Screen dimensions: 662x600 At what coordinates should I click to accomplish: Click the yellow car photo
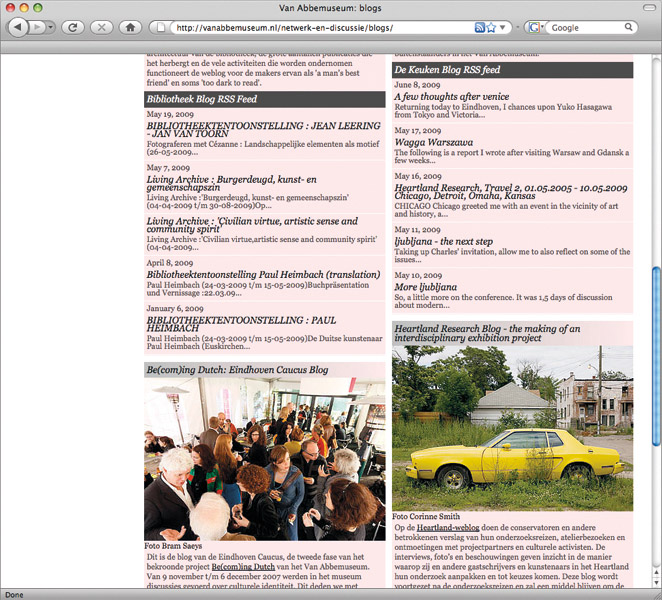point(513,428)
